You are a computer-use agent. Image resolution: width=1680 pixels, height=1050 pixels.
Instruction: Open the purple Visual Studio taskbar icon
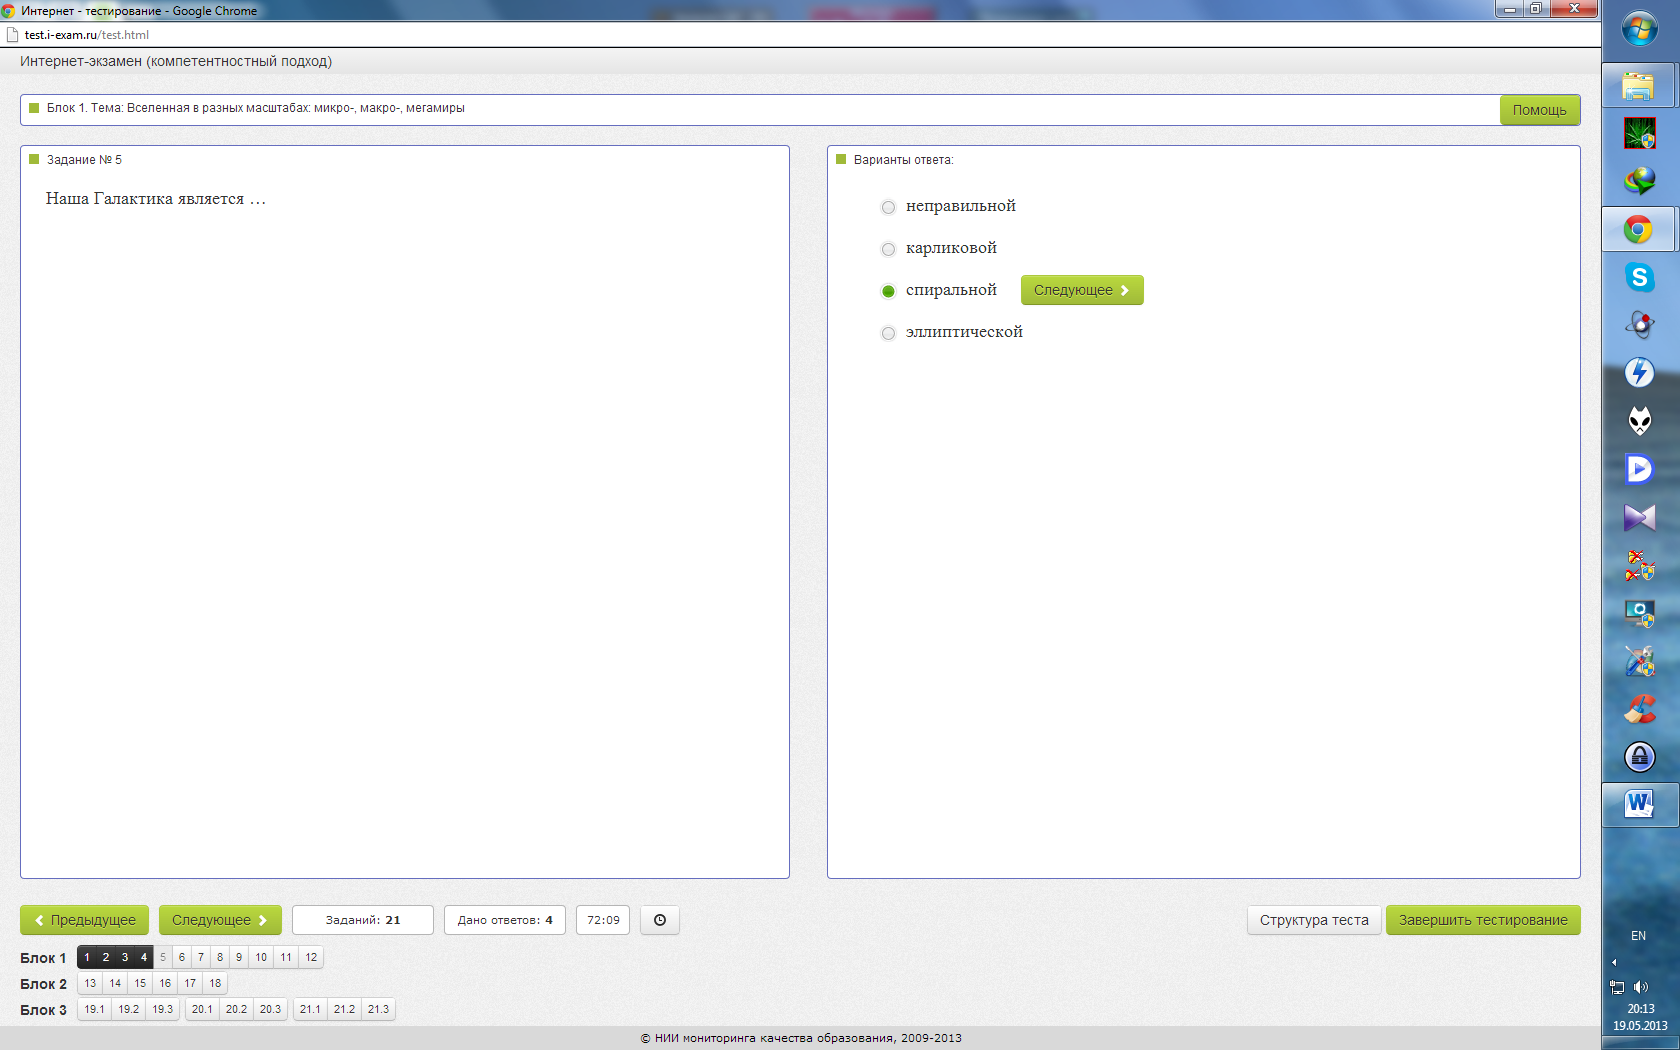click(x=1639, y=517)
